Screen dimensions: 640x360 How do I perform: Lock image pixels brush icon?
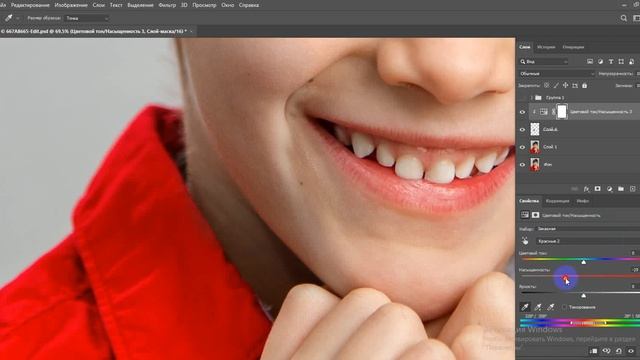(556, 85)
